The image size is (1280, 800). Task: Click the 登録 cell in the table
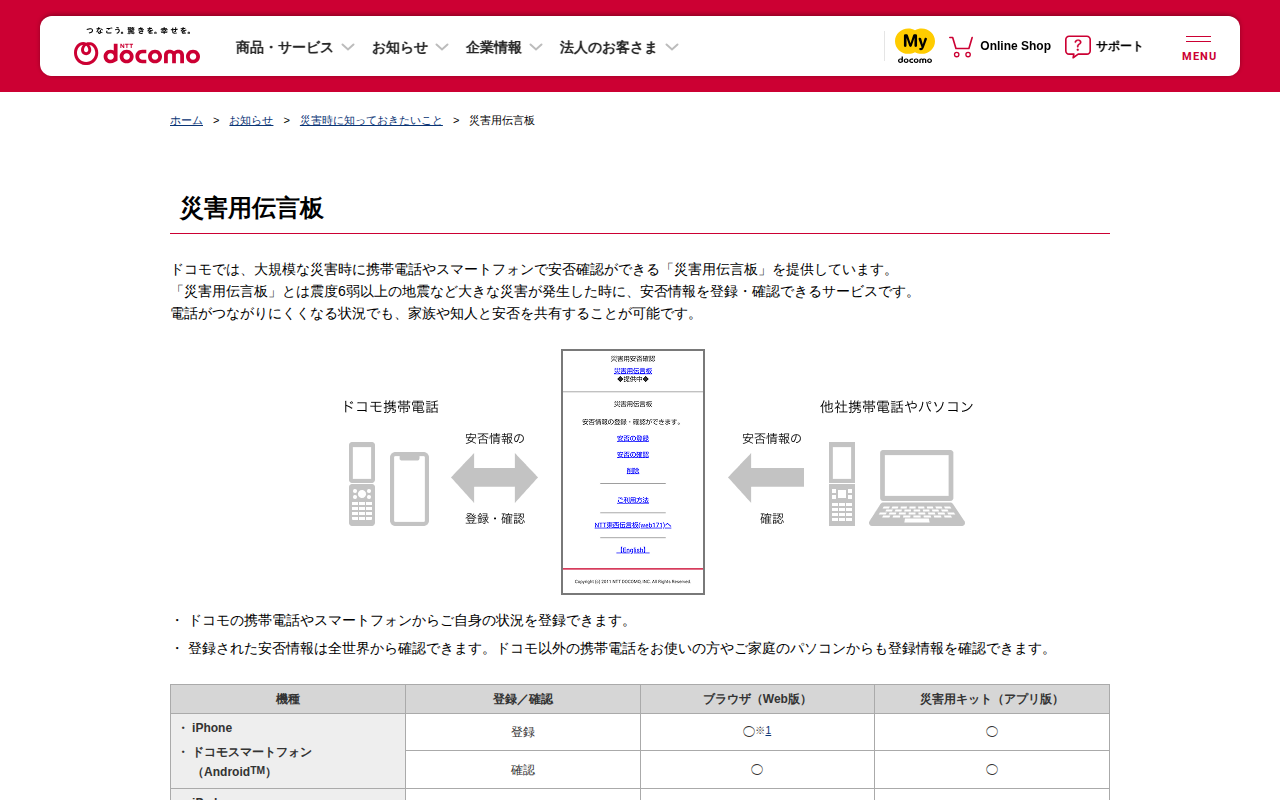pos(523,732)
